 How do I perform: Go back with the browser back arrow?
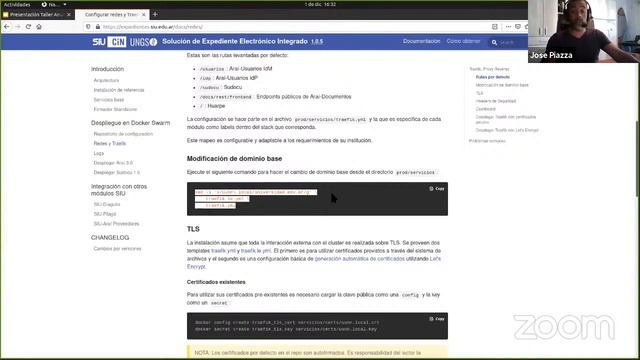[x=7, y=27]
